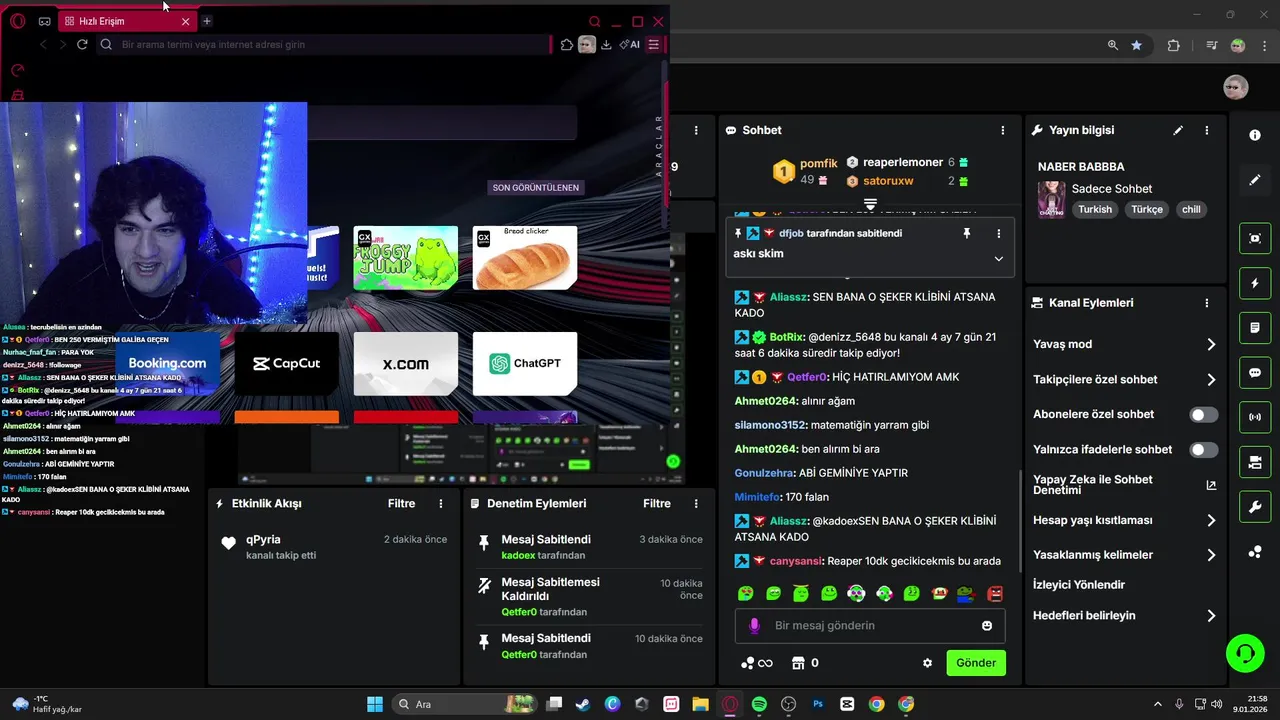Open Kanal Eylemleri three-dot menu
Viewport: 1280px width, 720px height.
point(1207,303)
